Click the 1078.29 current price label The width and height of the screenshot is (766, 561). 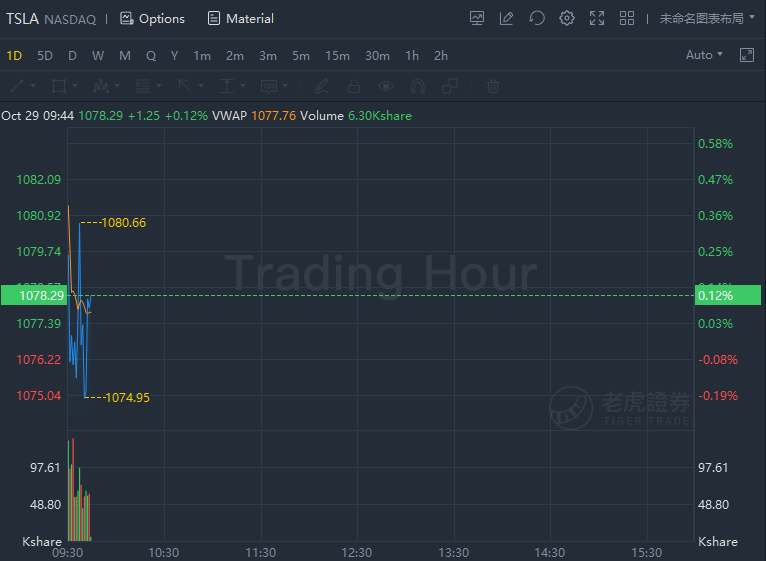click(x=34, y=295)
